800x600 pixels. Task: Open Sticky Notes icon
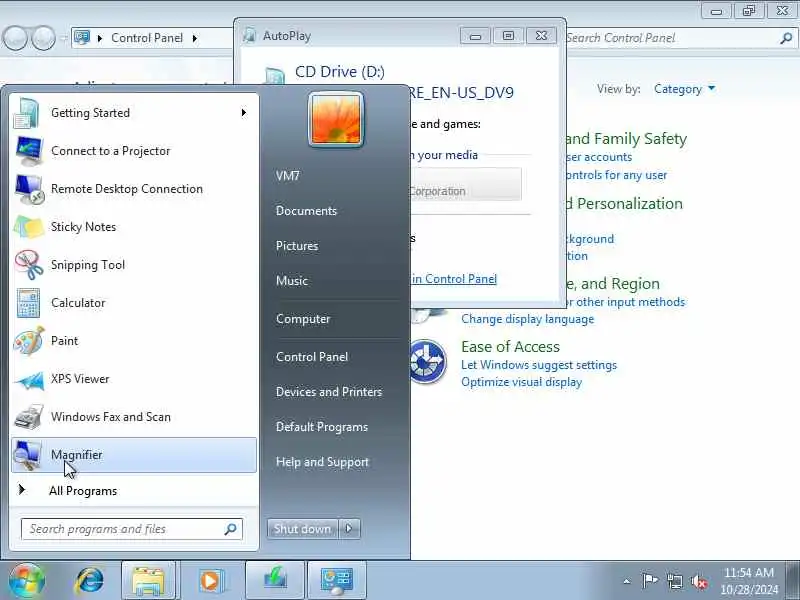(29, 227)
